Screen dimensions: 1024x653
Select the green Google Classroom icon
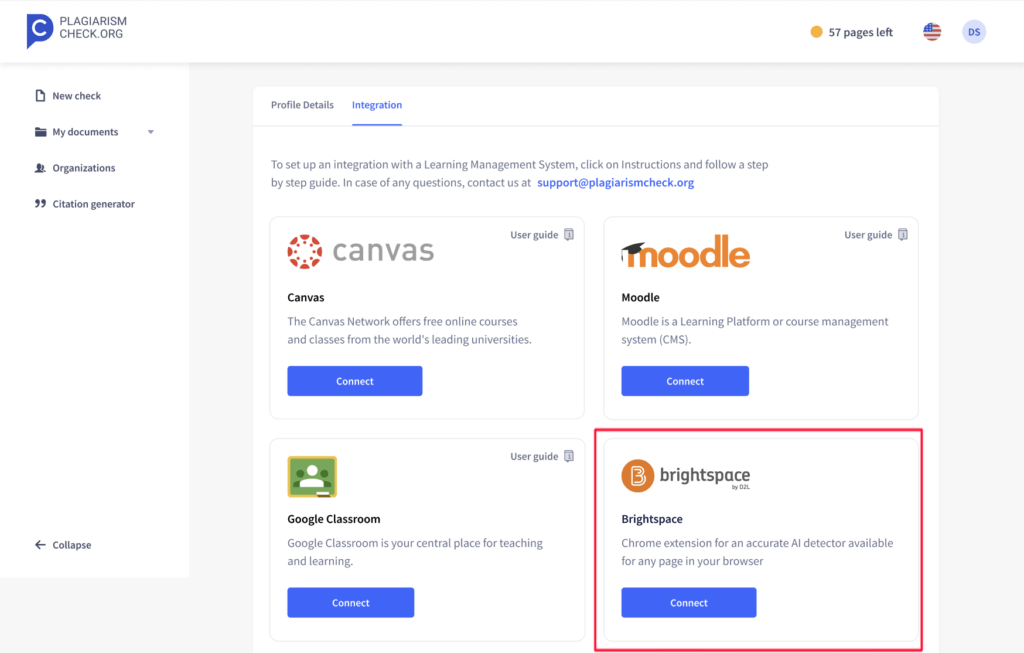(313, 477)
